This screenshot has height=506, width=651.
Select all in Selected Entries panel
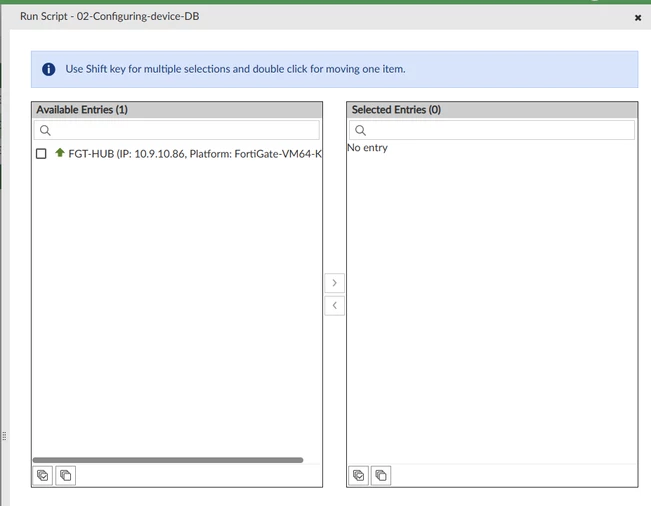[x=358, y=475]
